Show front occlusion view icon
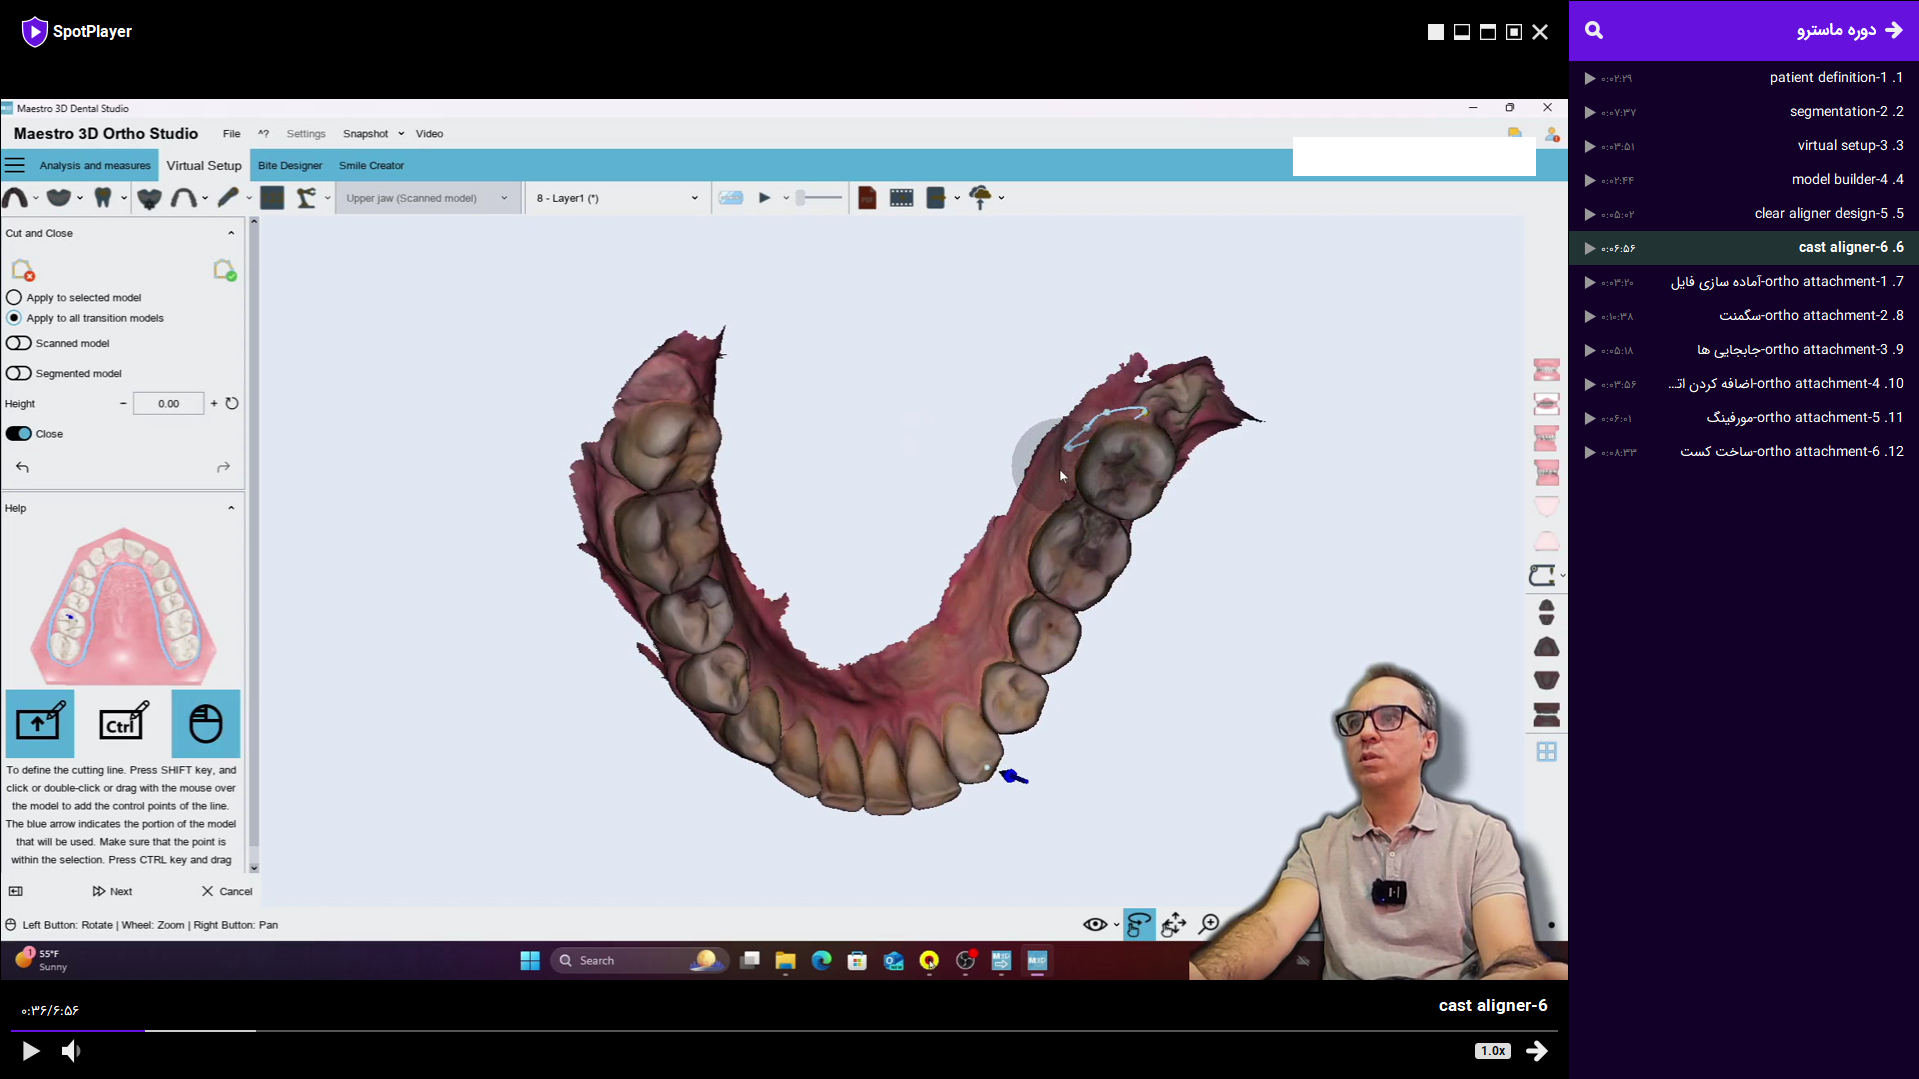 coord(1546,371)
